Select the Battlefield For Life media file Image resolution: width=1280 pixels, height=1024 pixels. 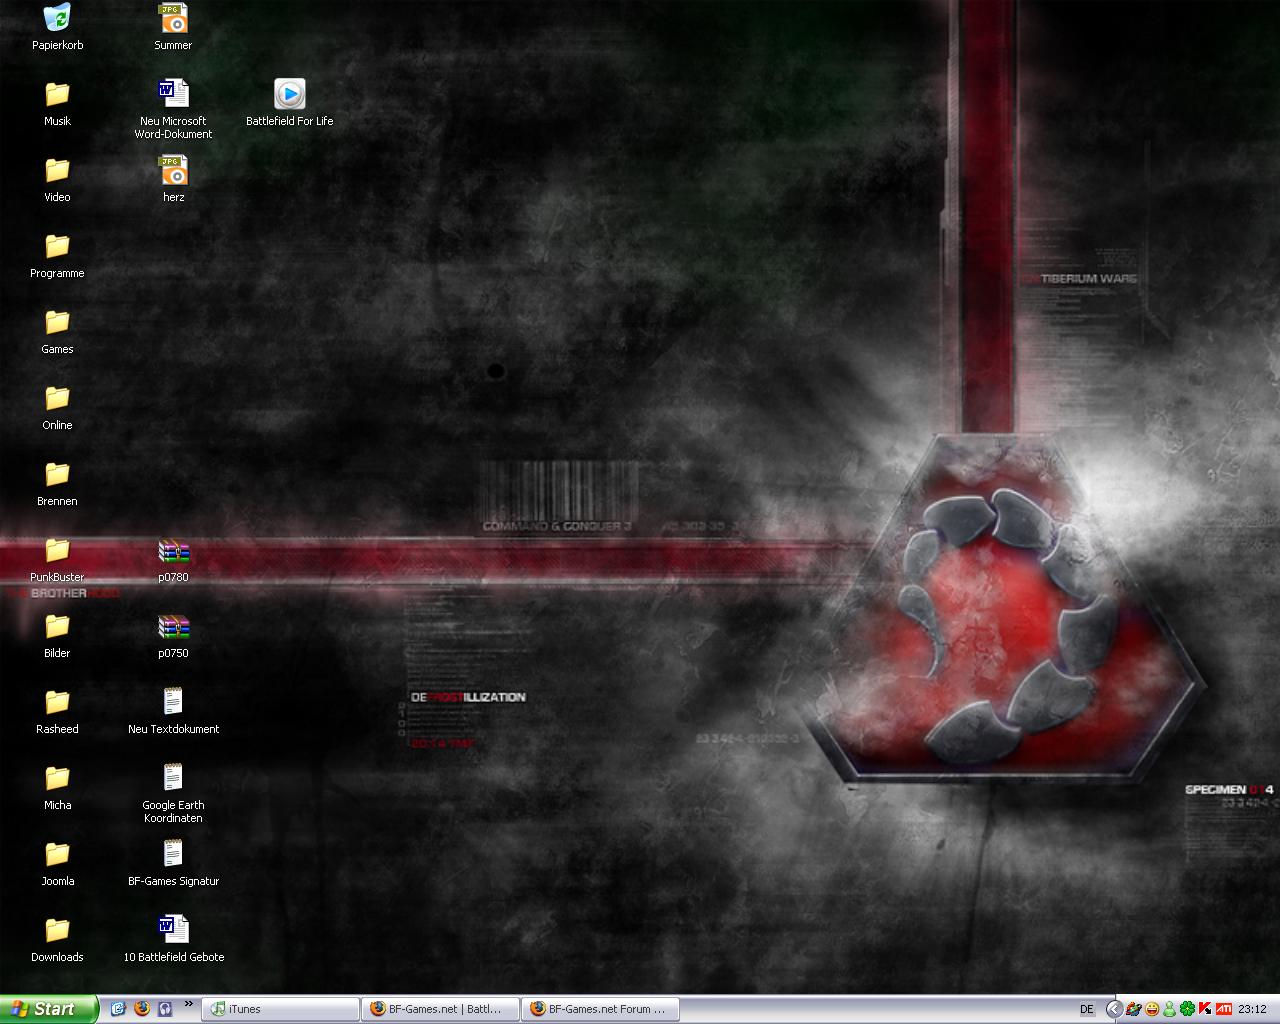289,95
